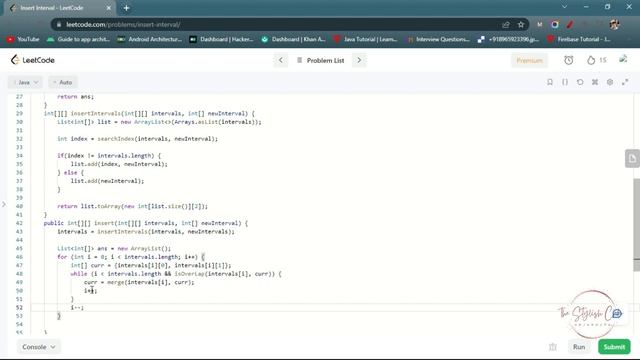Open the Problem List
This screenshot has width=640, height=360.
click(x=321, y=60)
